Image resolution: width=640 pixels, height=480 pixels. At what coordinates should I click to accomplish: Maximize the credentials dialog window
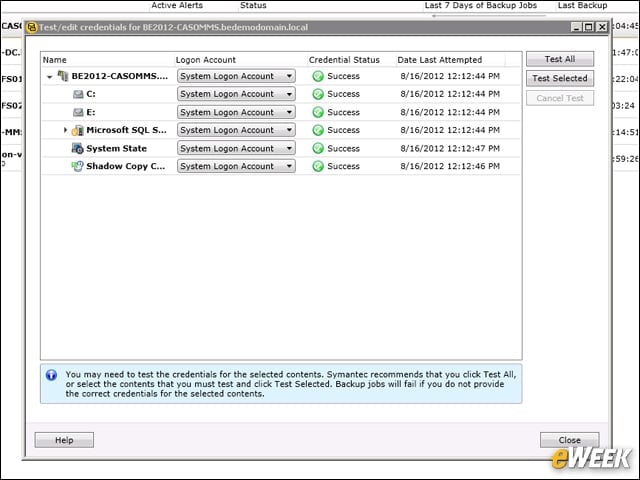coord(589,27)
